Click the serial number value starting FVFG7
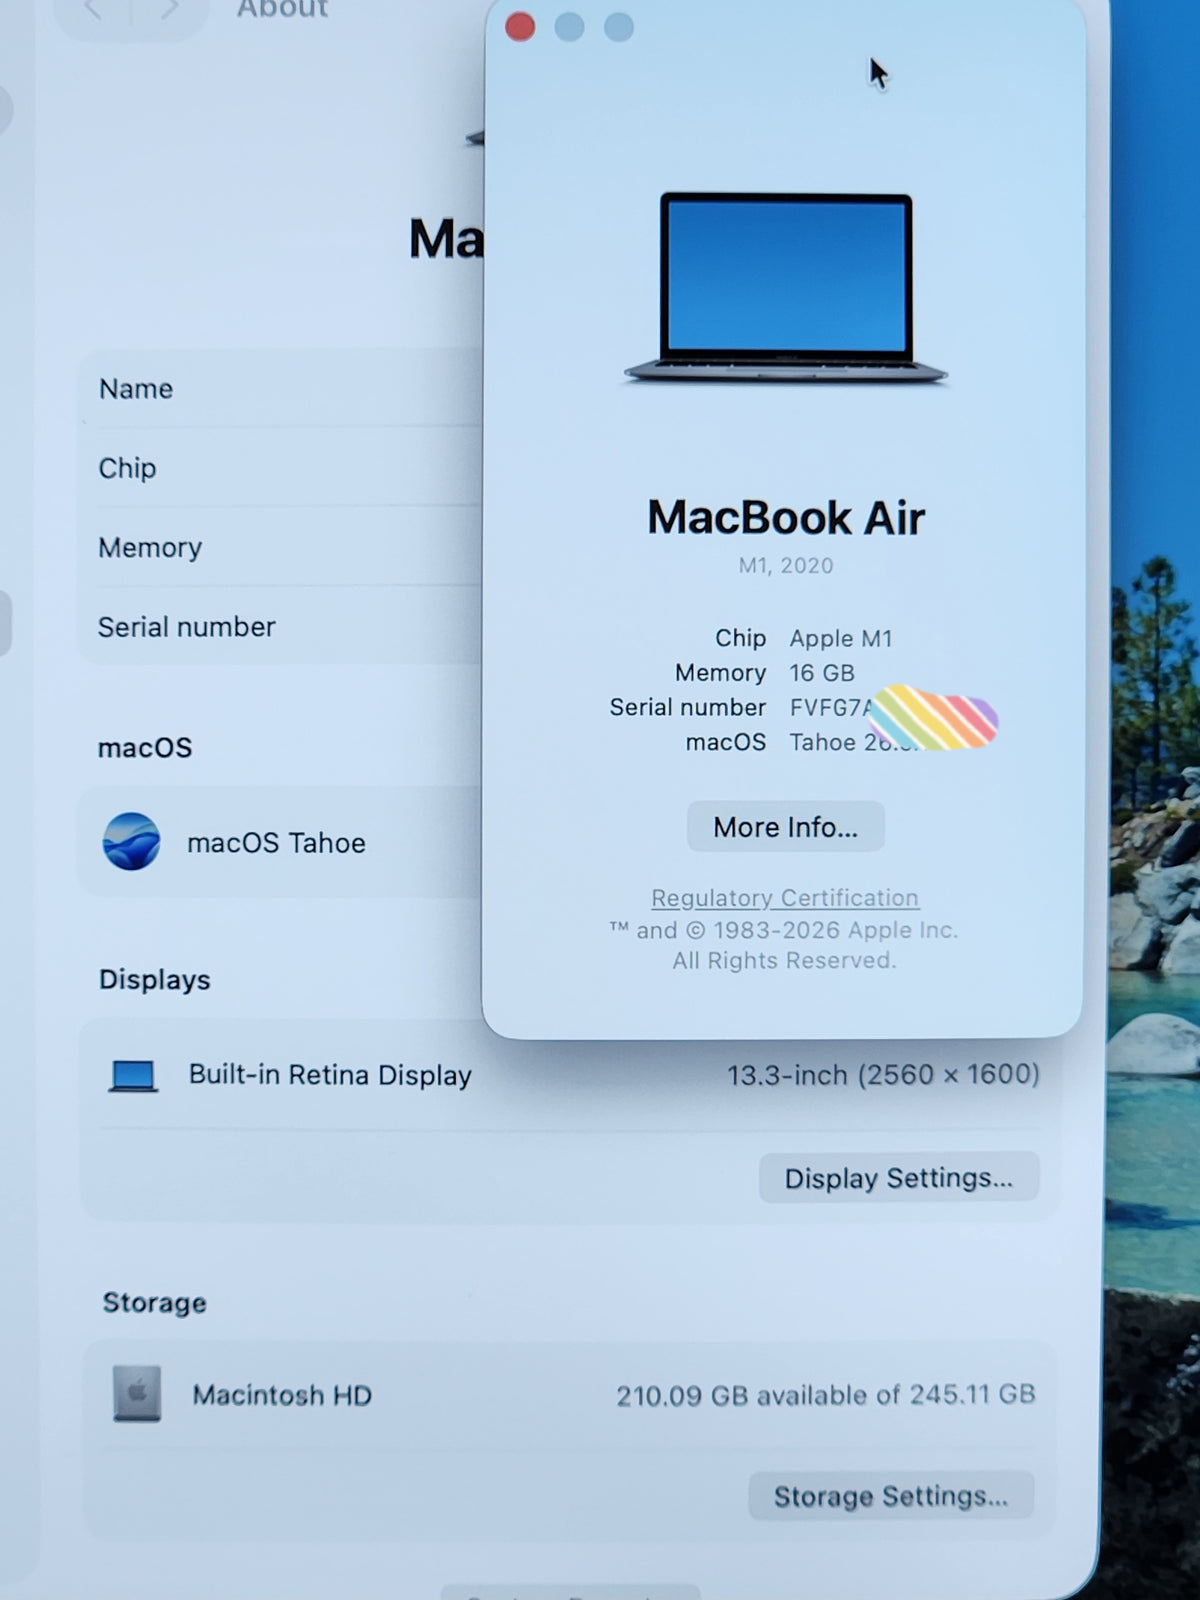Screen dimensions: 1200x1600 click(x=832, y=708)
